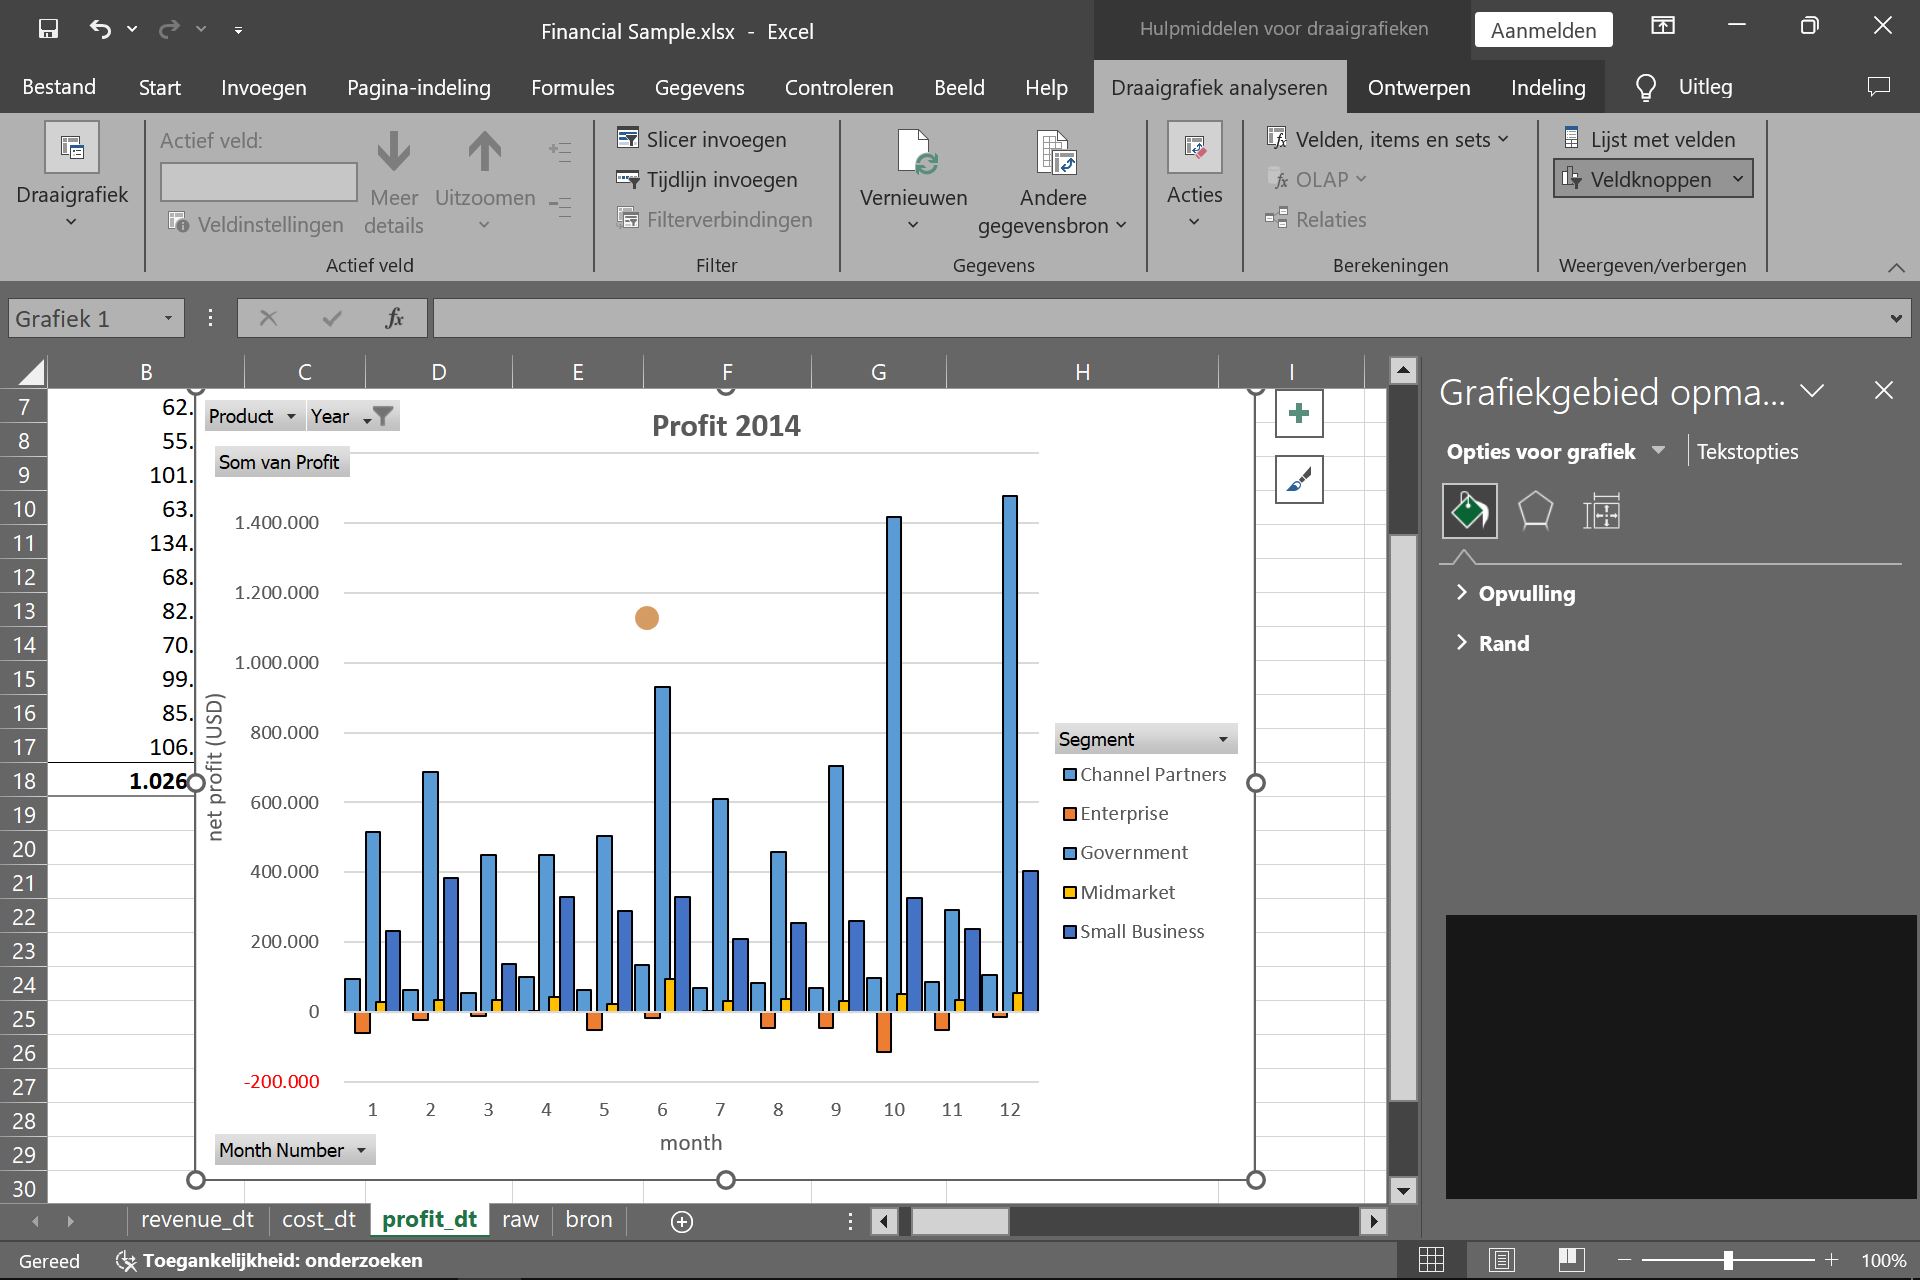Collapse the ribbon with the chevron

[x=1895, y=267]
